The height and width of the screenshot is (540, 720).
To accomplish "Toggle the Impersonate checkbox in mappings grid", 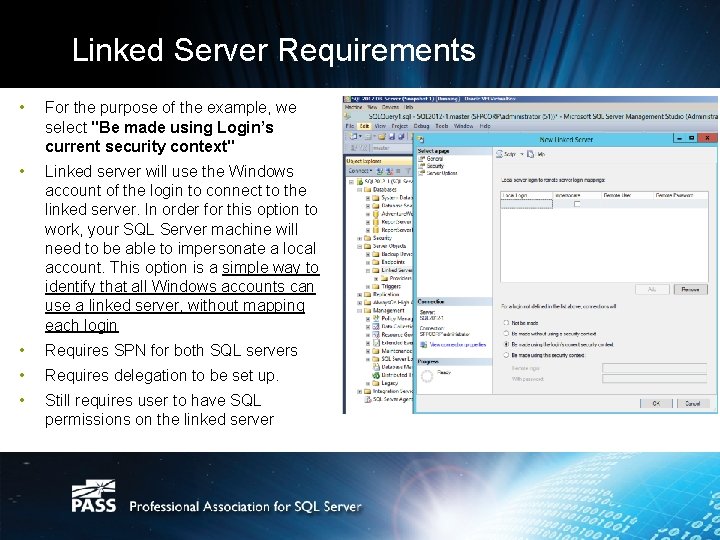I will 577,204.
